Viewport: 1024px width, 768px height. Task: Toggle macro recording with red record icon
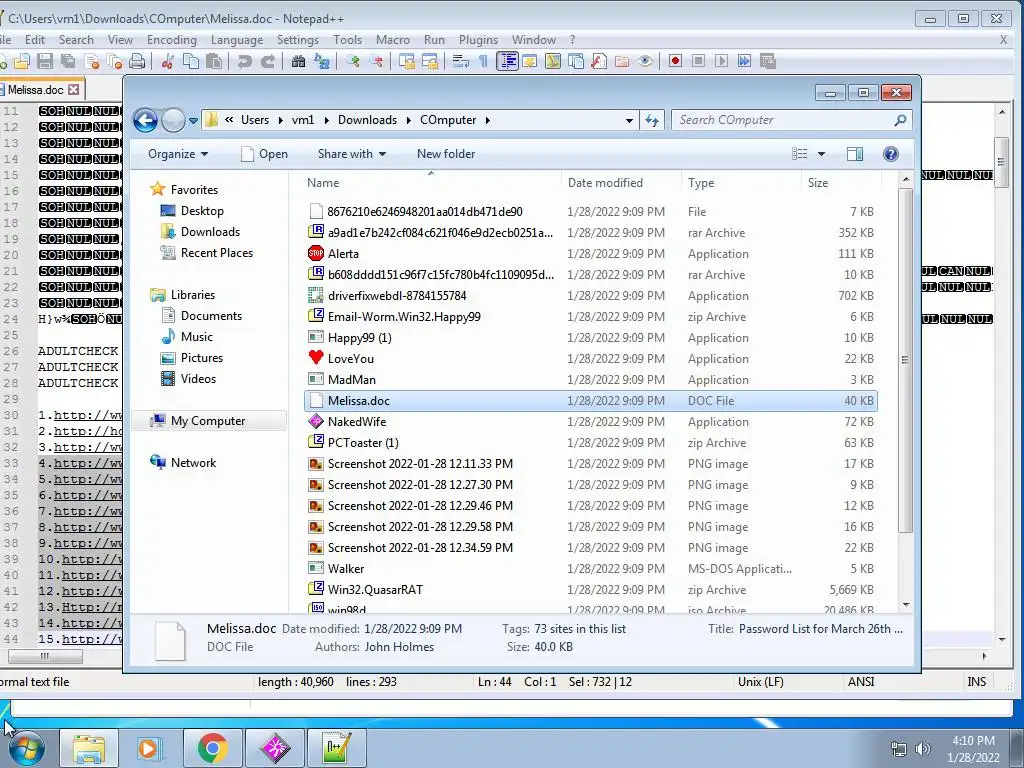point(675,61)
